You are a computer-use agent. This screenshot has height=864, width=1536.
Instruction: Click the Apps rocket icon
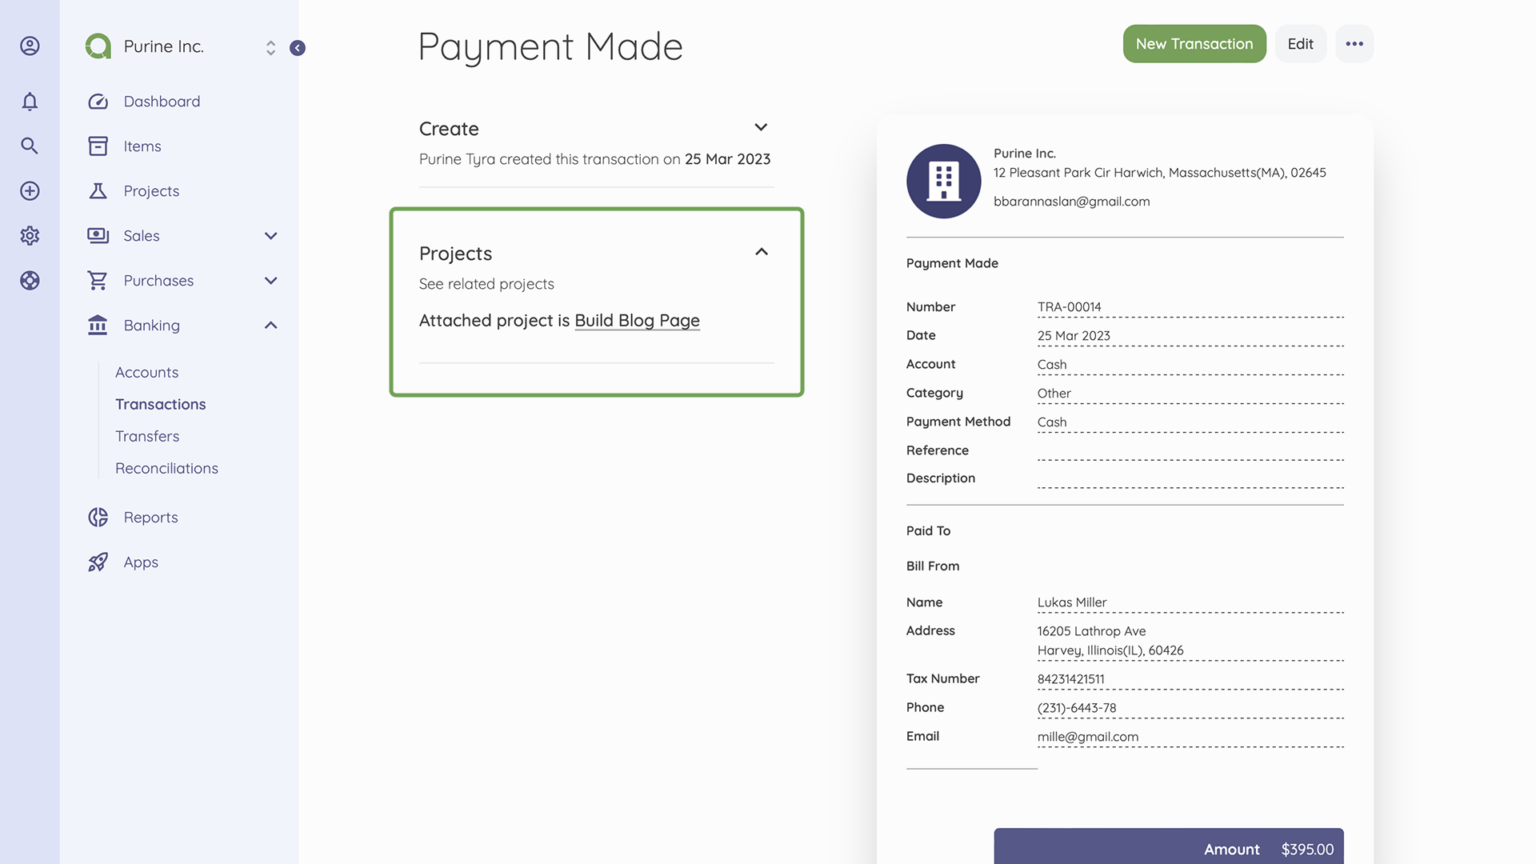tap(97, 562)
